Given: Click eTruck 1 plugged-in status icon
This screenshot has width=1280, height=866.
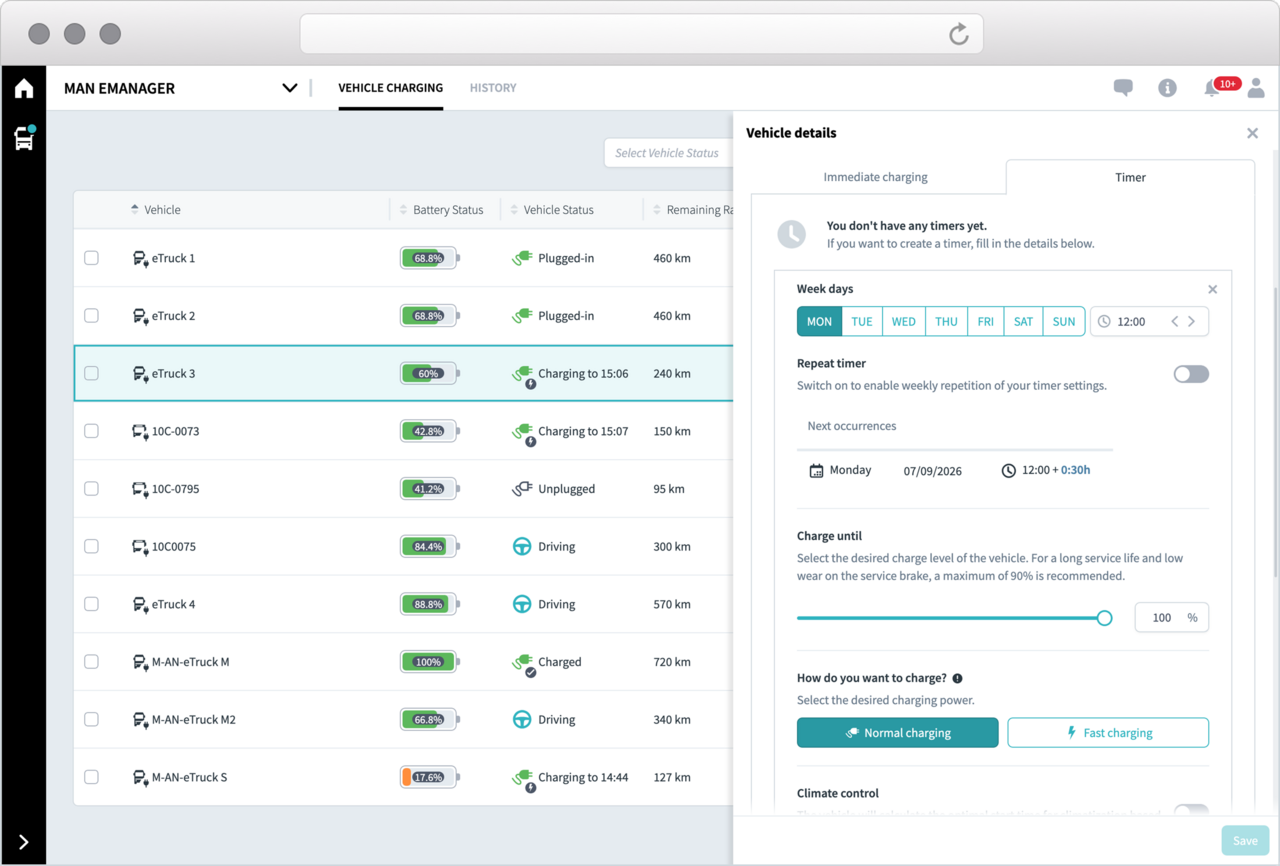Looking at the screenshot, I should [x=522, y=258].
